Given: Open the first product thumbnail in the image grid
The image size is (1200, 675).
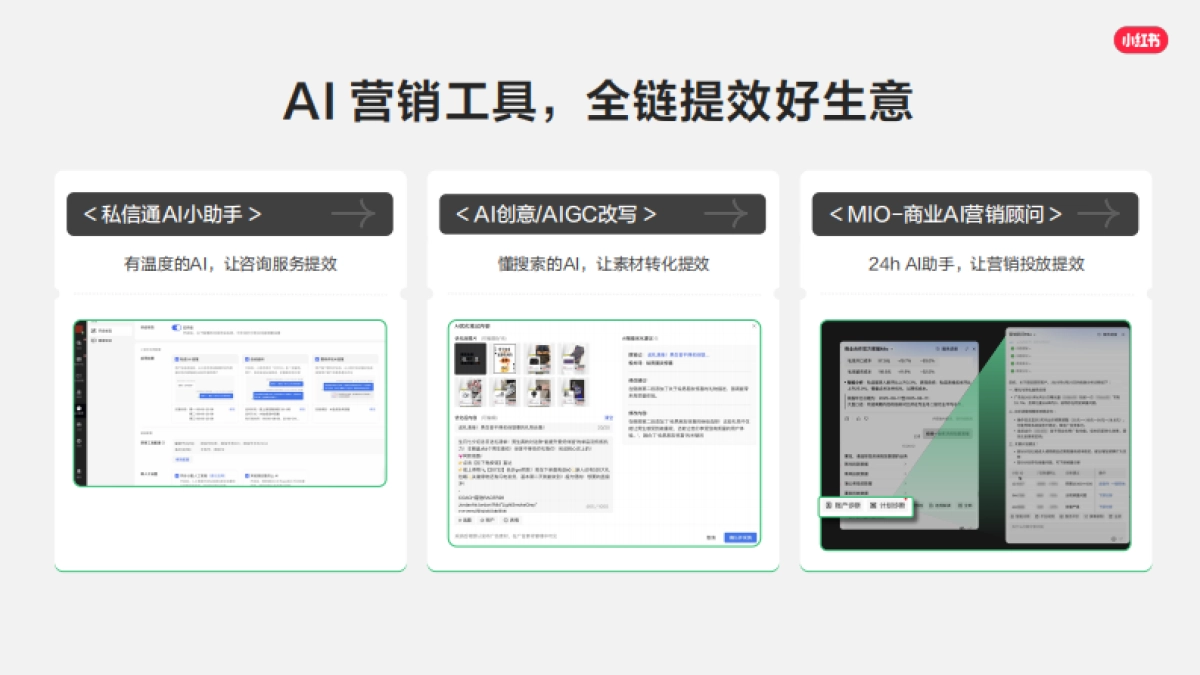Looking at the screenshot, I should pyautogui.click(x=471, y=358).
